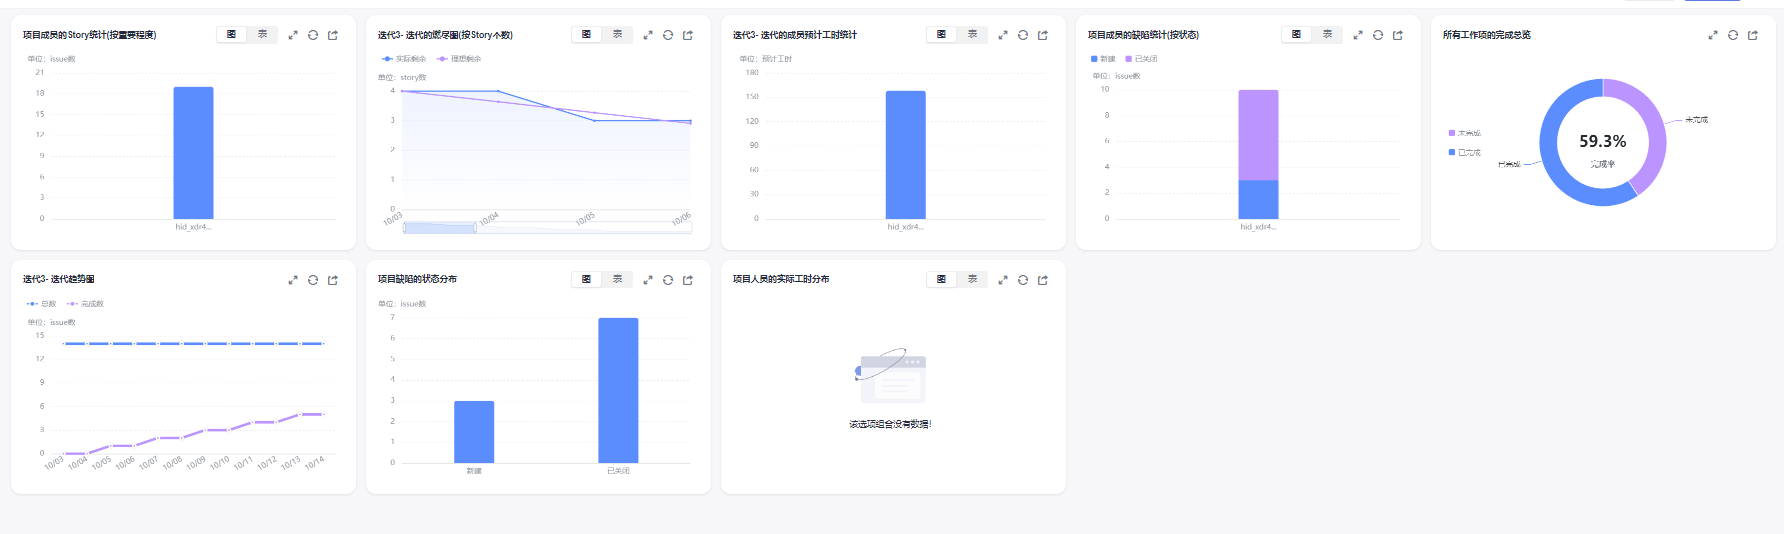Export the 迭代趋势图 card
Viewport: 1784px width, 534px height.
(x=333, y=280)
